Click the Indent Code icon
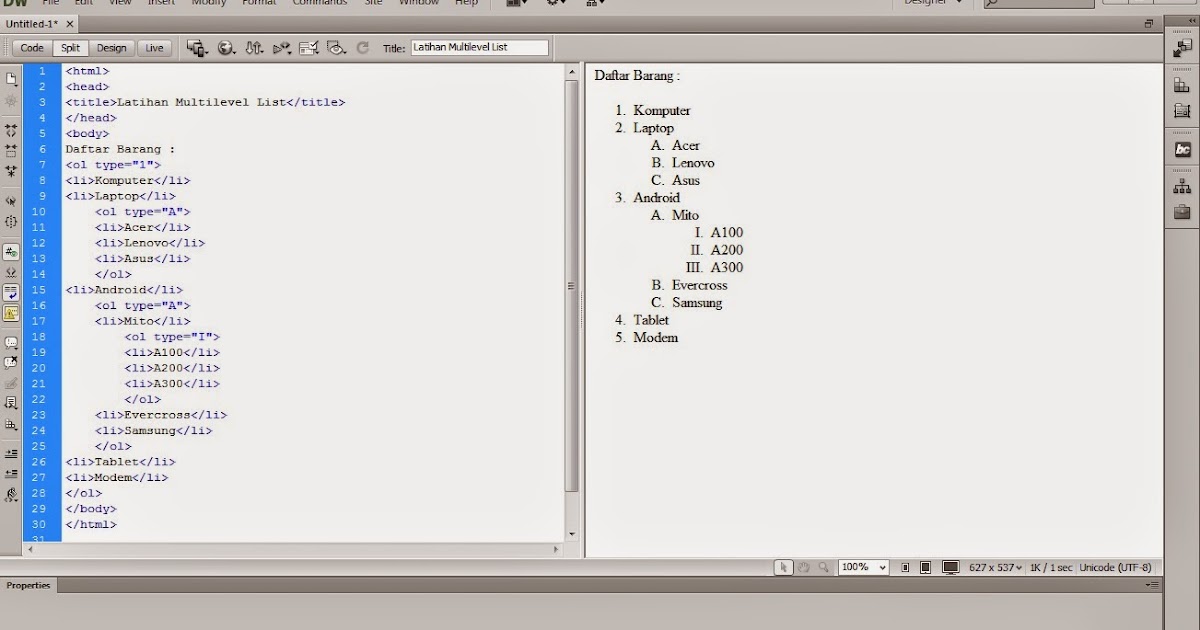Viewport: 1200px width, 630px height. click(11, 453)
